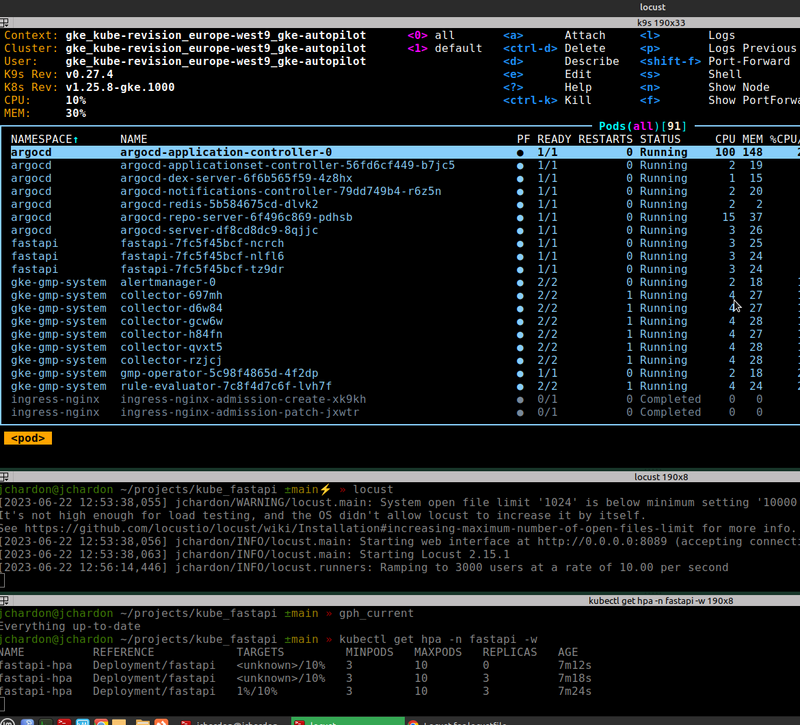This screenshot has height=725, width=800.
Task: Click NAMESPACE sort arrow indicator
Action: point(76,139)
